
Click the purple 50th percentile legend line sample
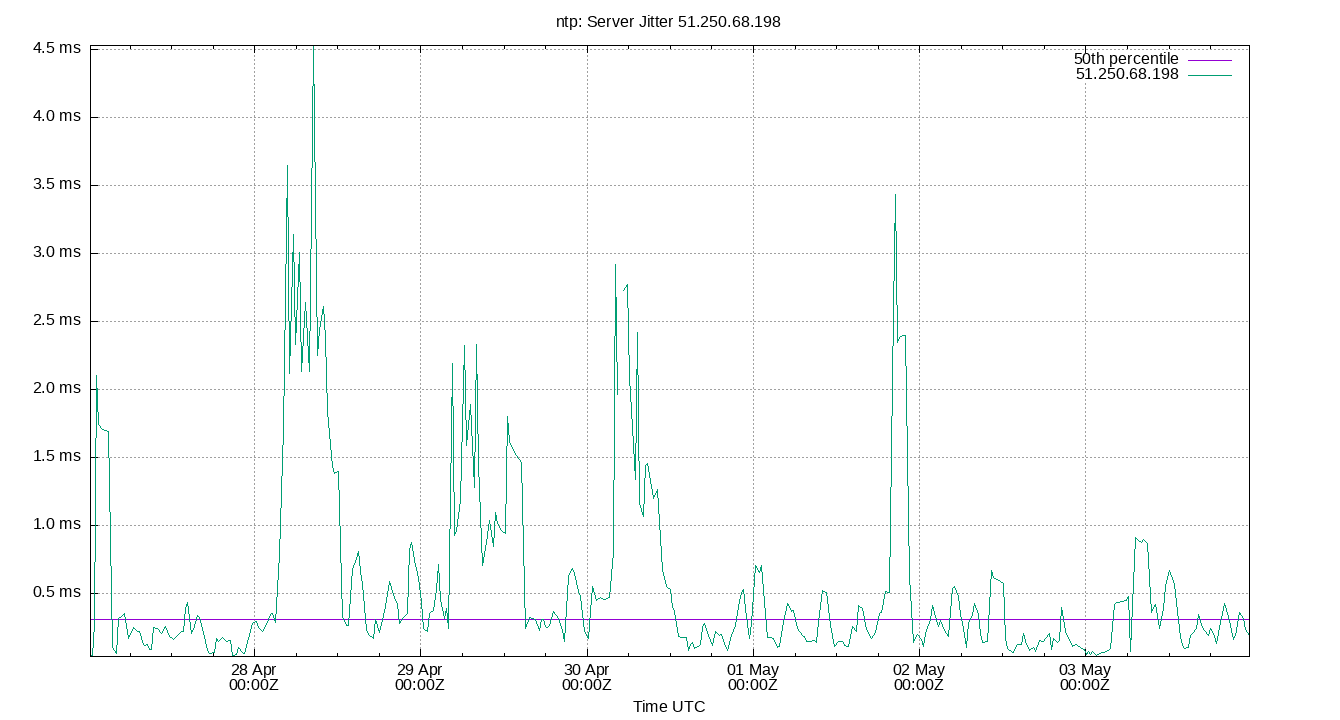pyautogui.click(x=1210, y=60)
